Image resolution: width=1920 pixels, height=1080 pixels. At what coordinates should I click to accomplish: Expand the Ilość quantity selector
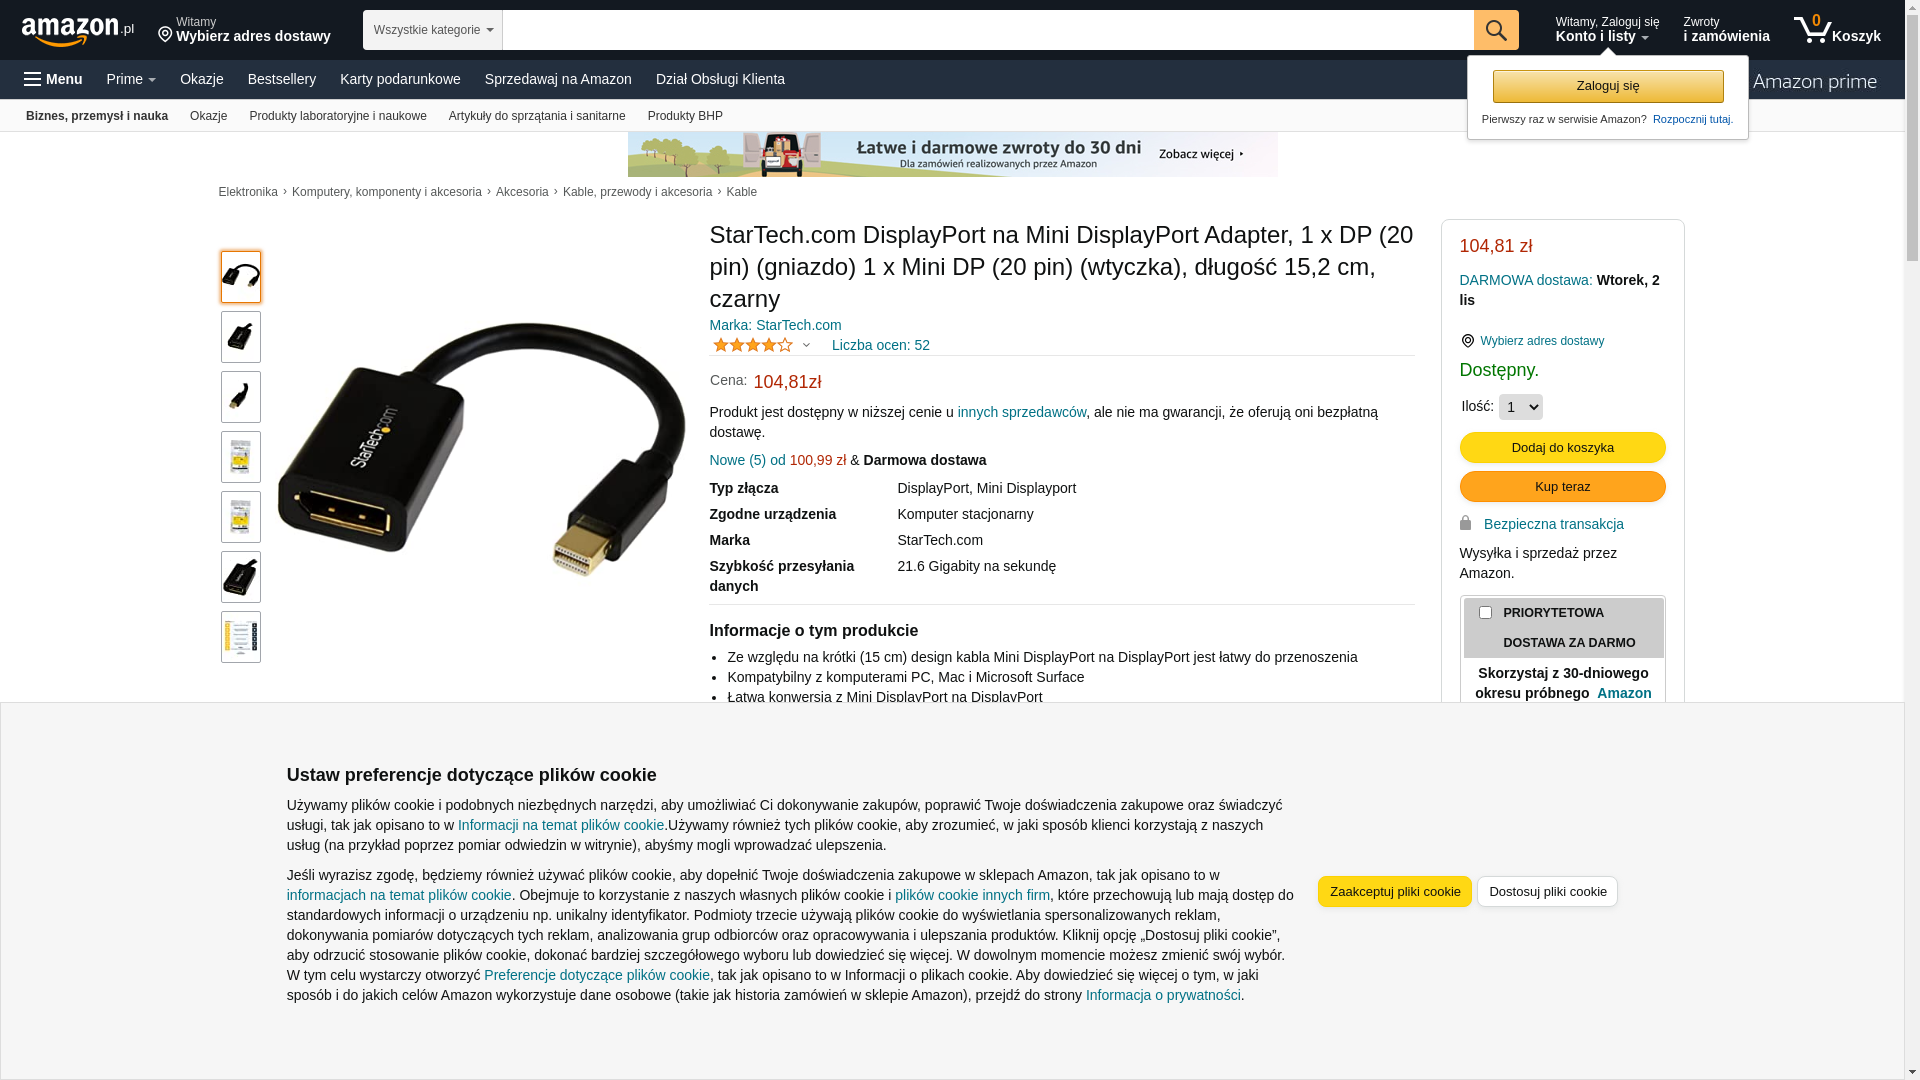coord(1520,407)
